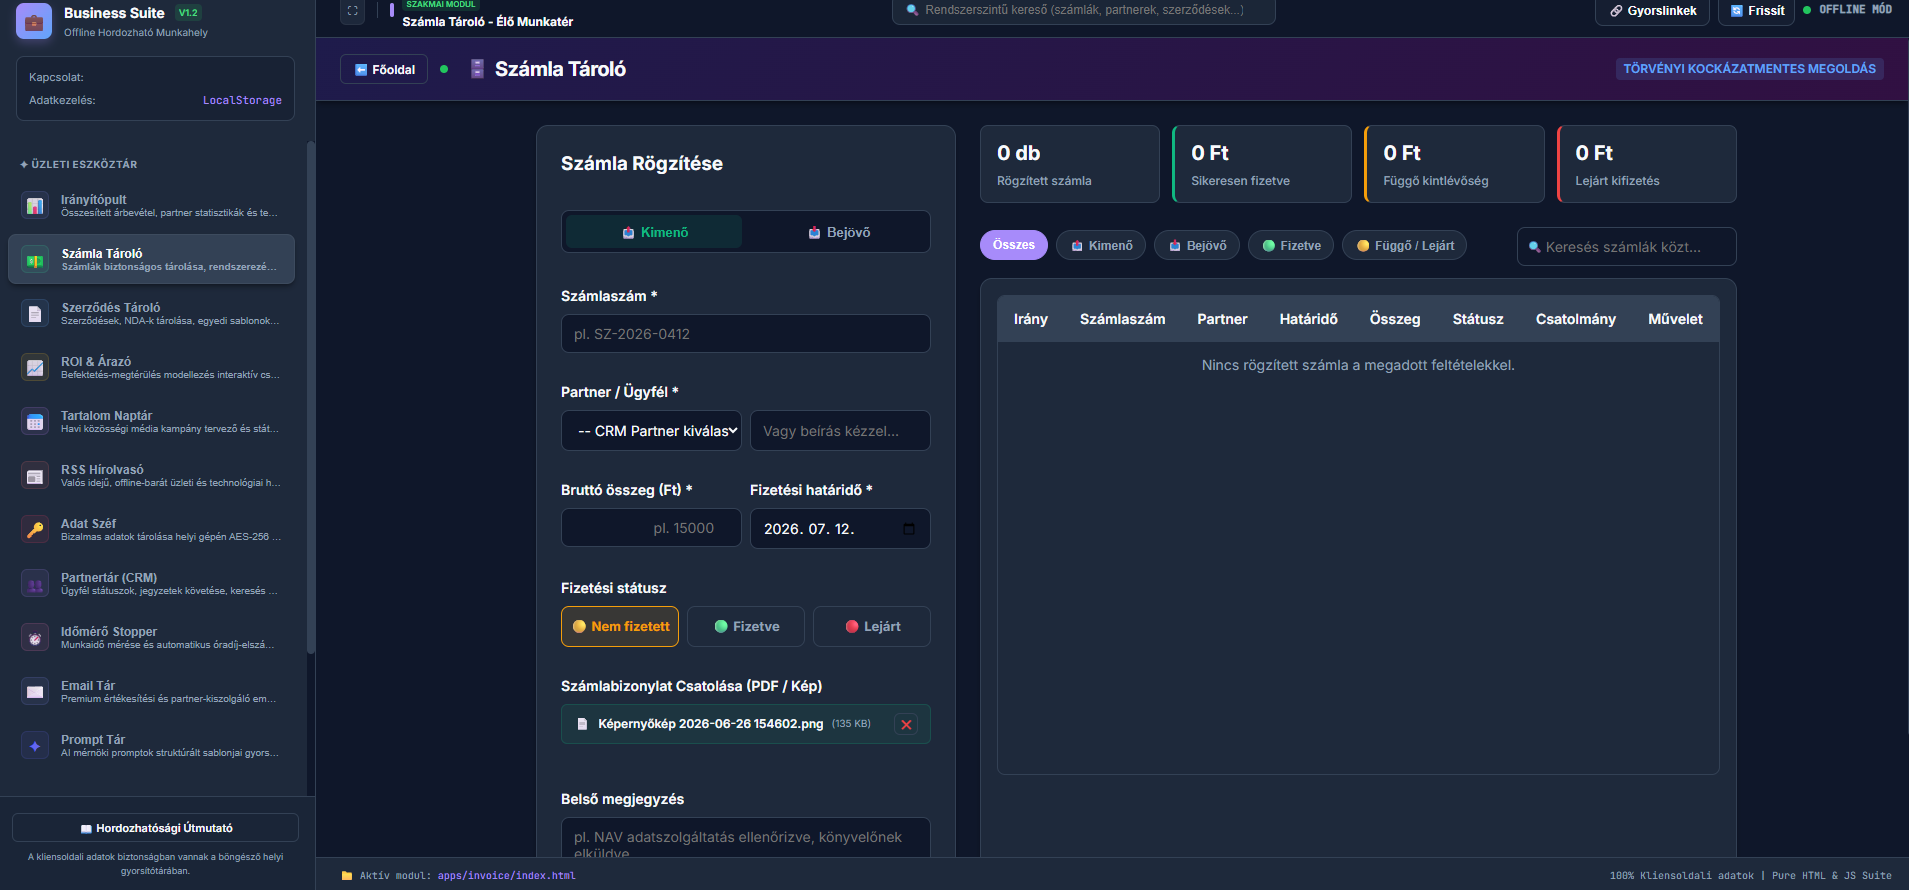Open the Hordozhatósági Útmutató guide
1909x890 pixels.
155,828
